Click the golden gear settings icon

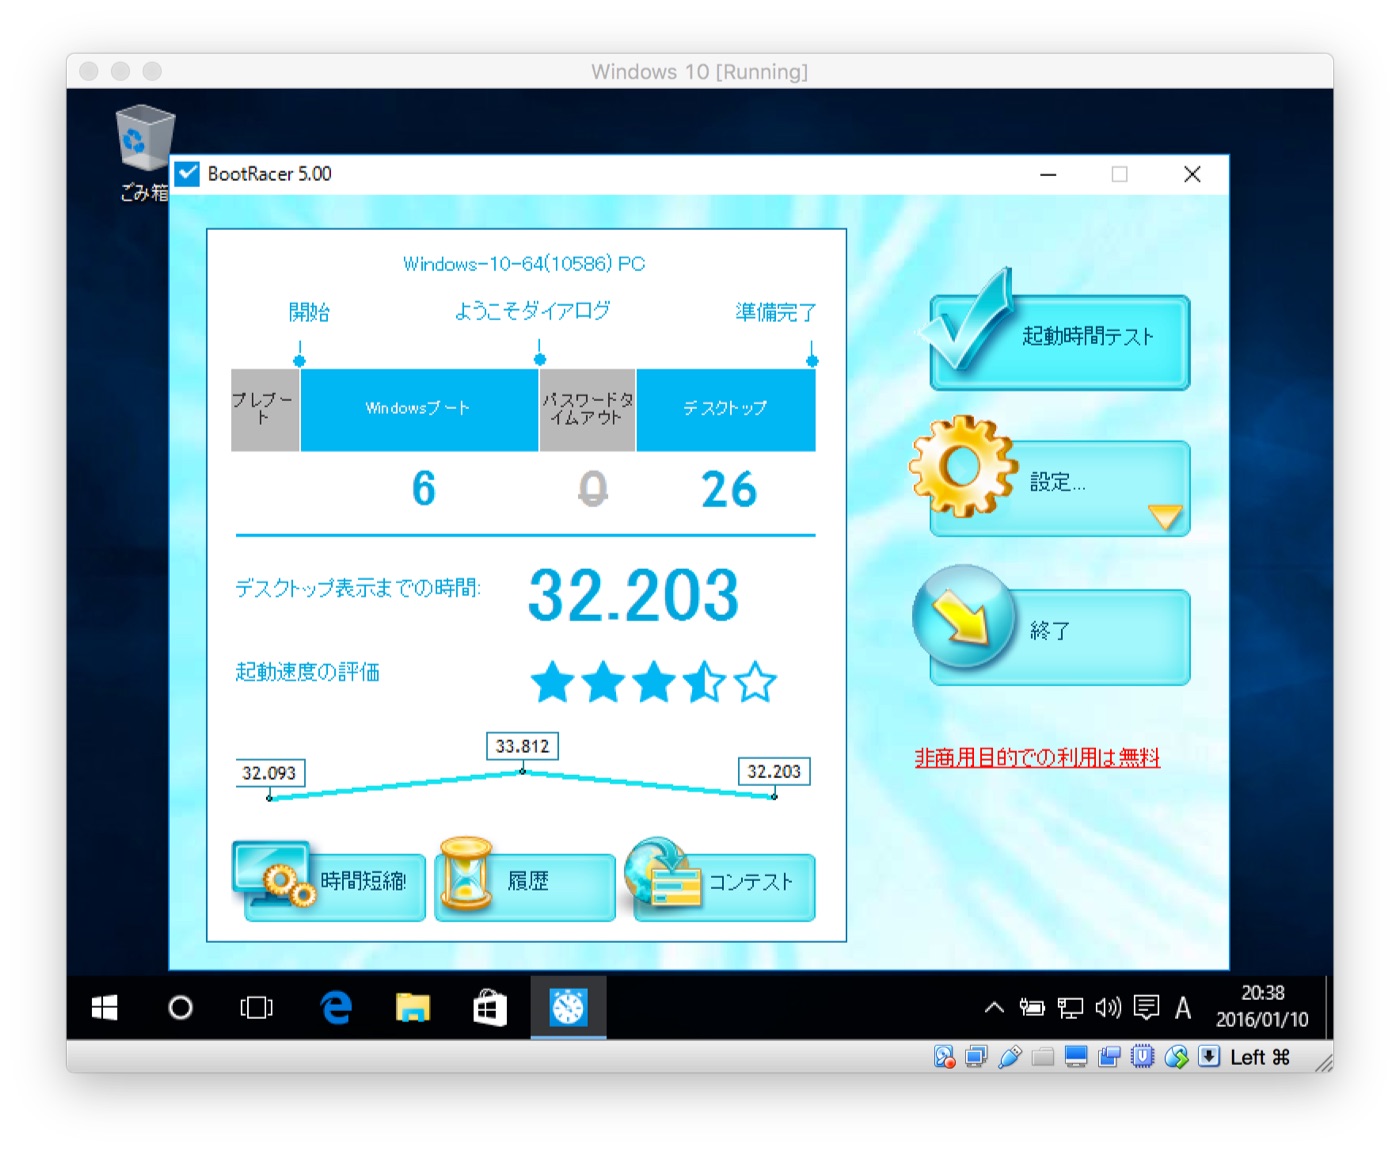(x=962, y=466)
